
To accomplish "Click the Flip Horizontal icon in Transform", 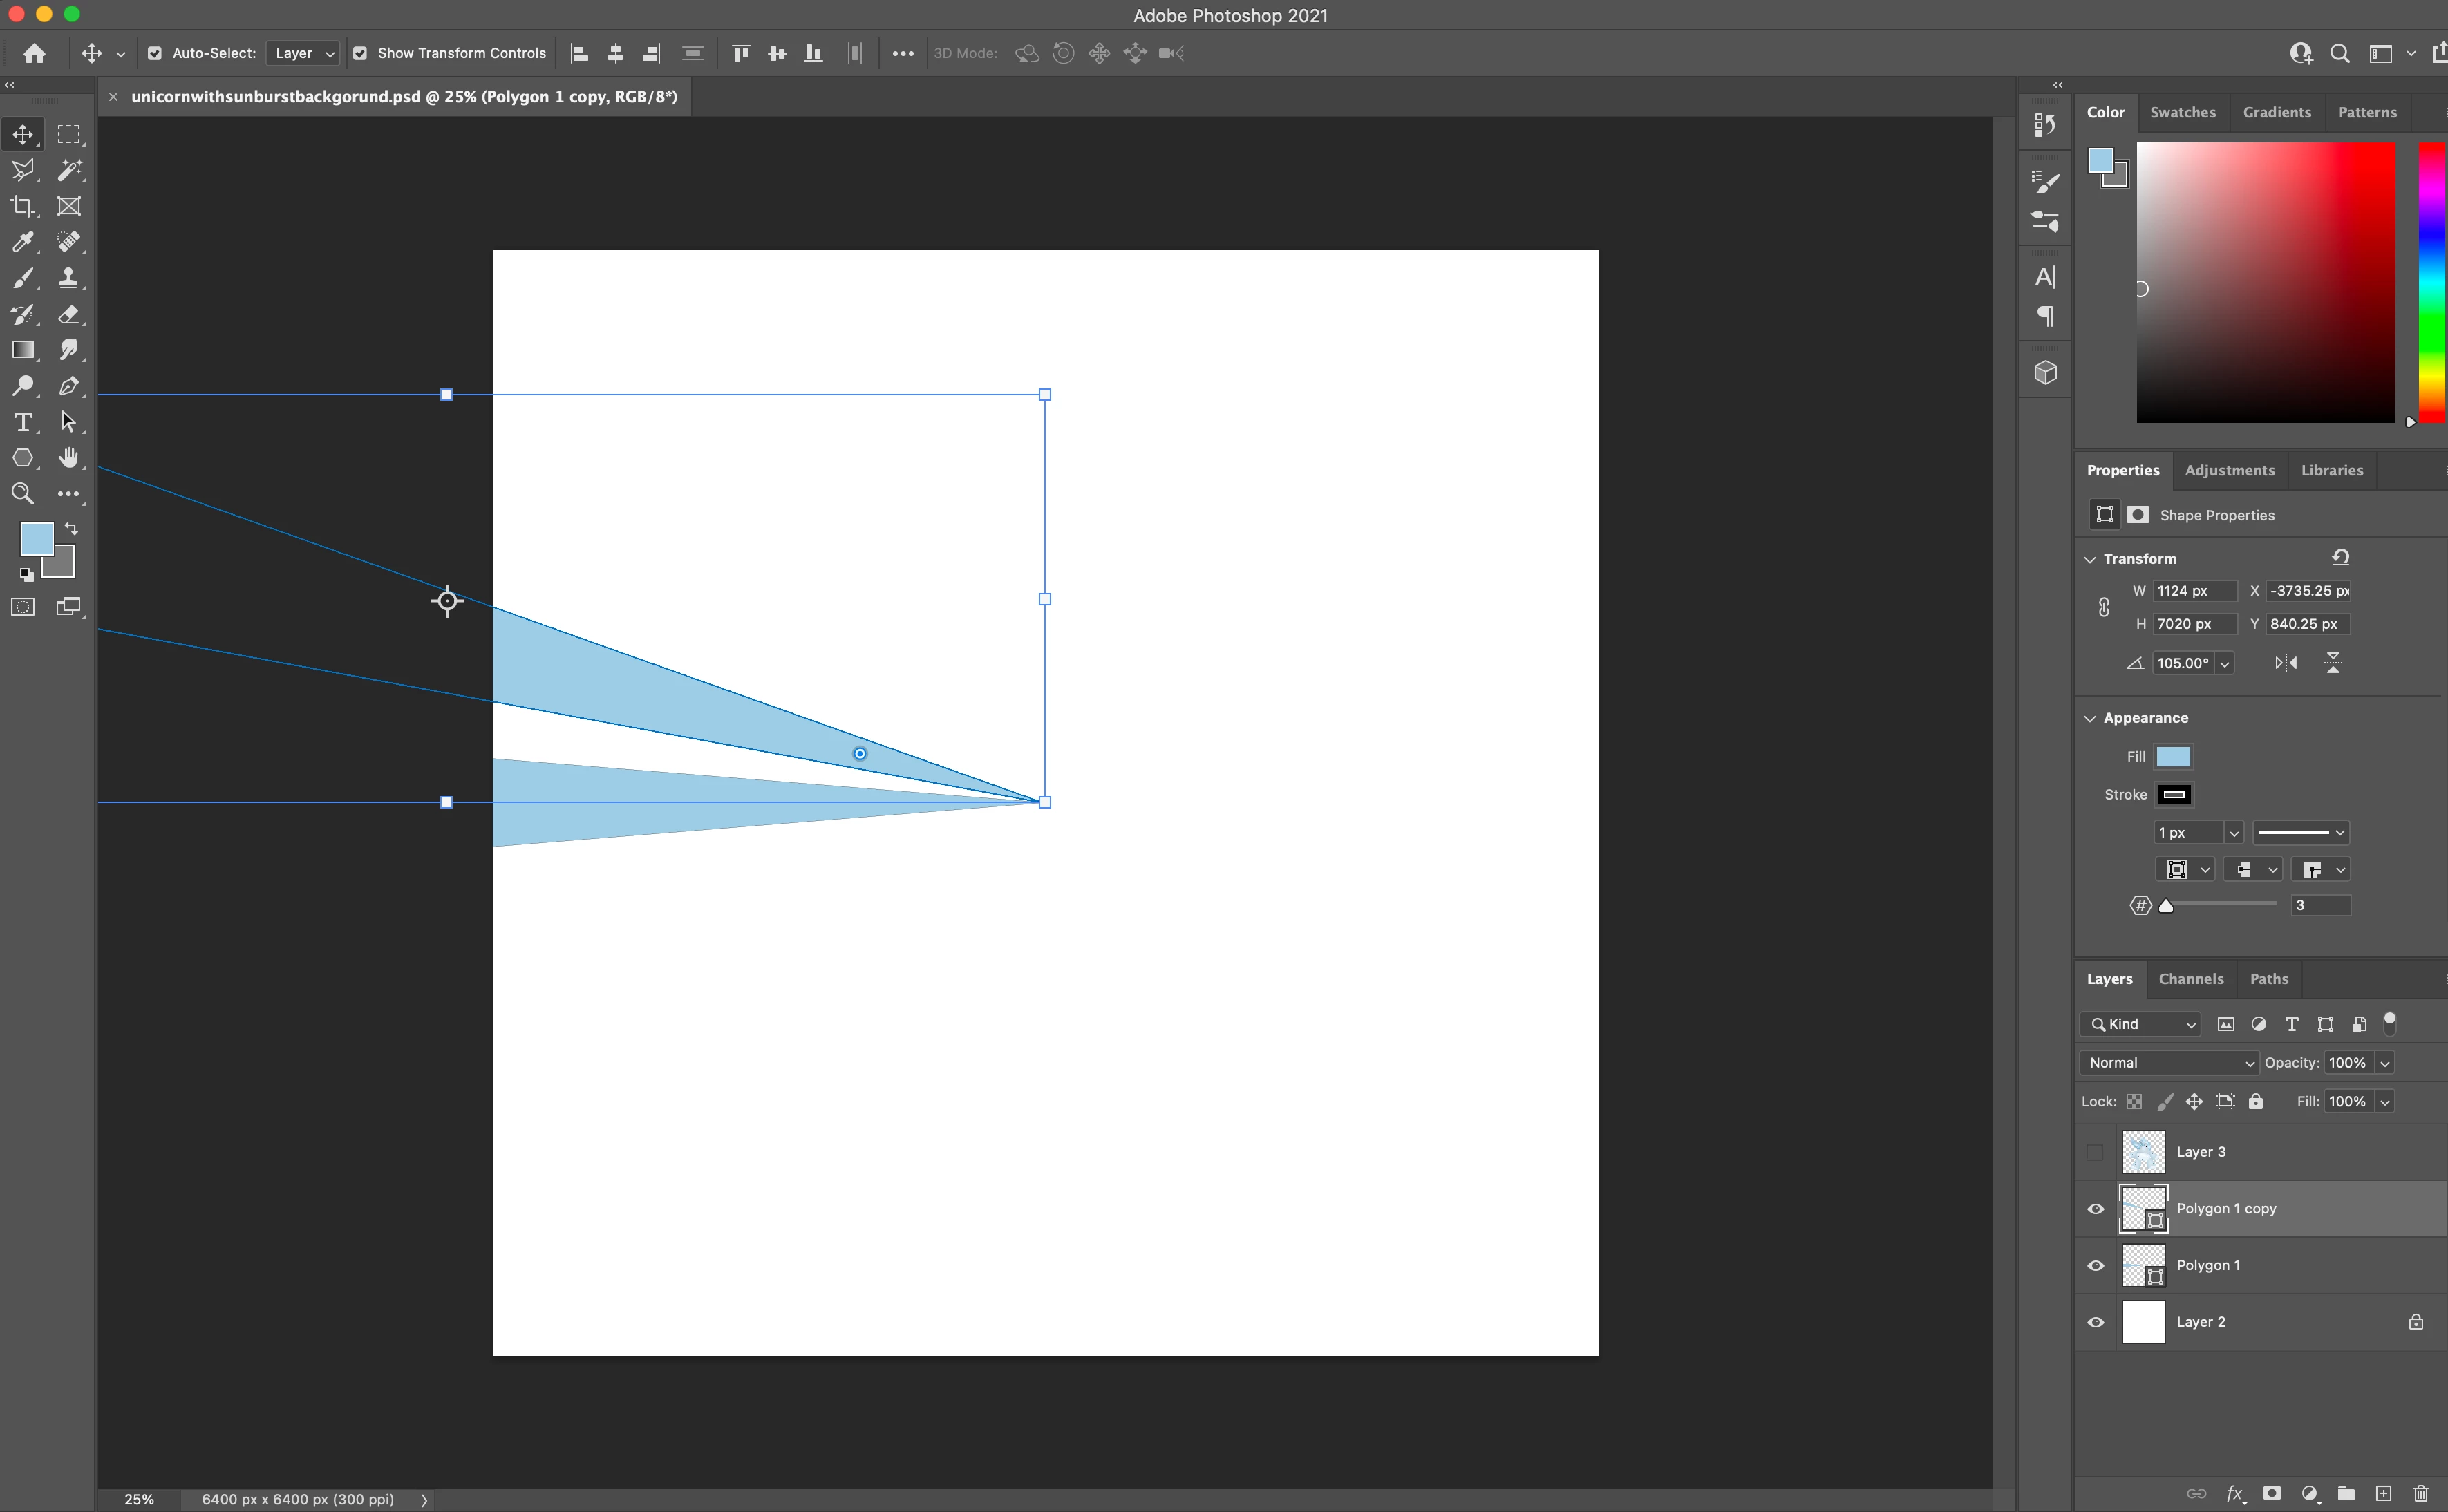I will pos(2285,663).
